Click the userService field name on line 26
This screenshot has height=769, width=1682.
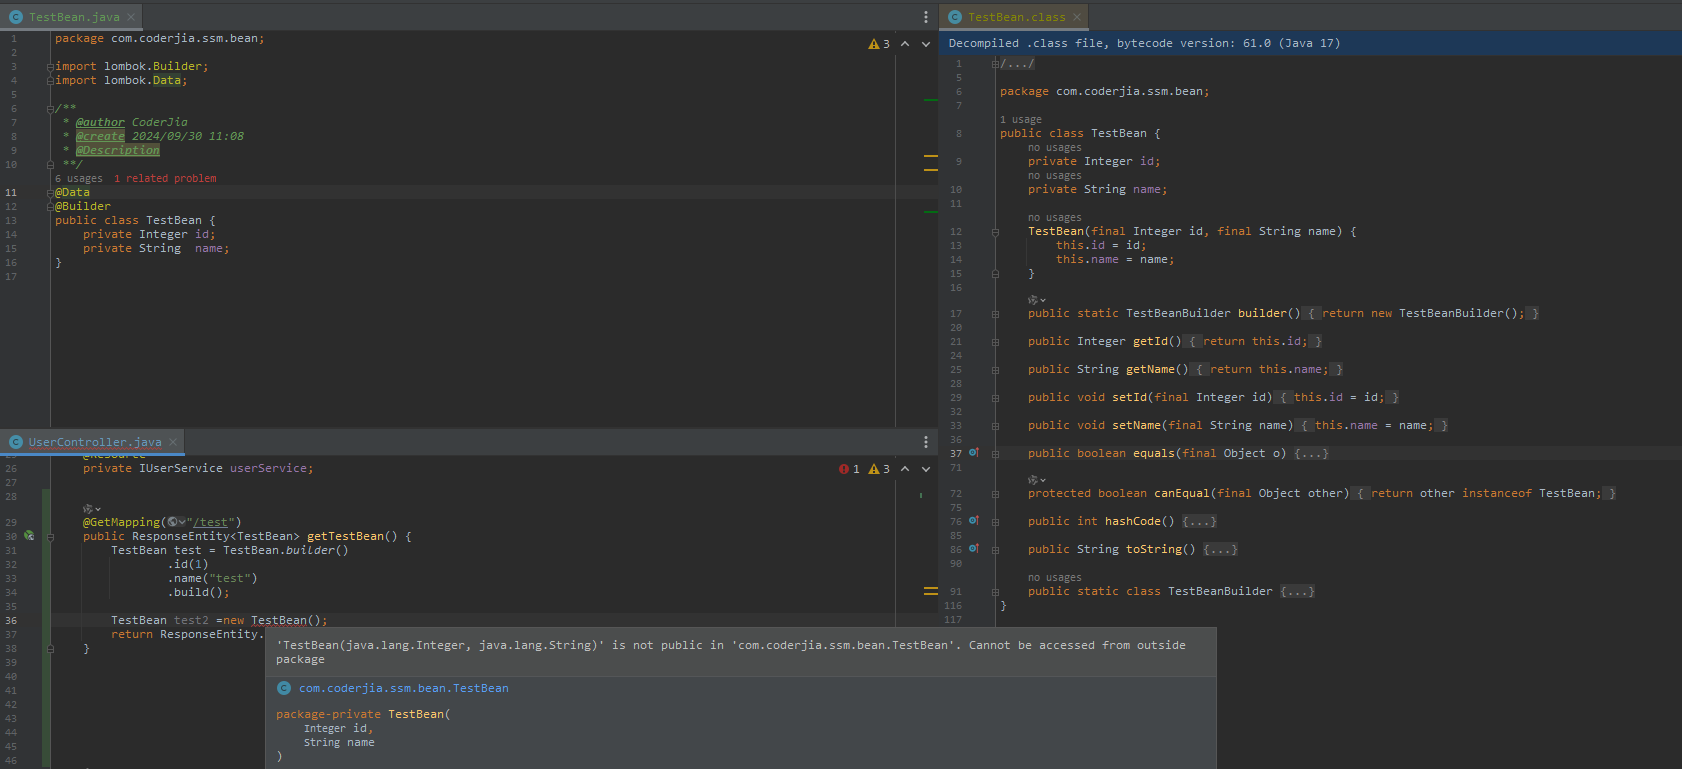pyautogui.click(x=268, y=468)
